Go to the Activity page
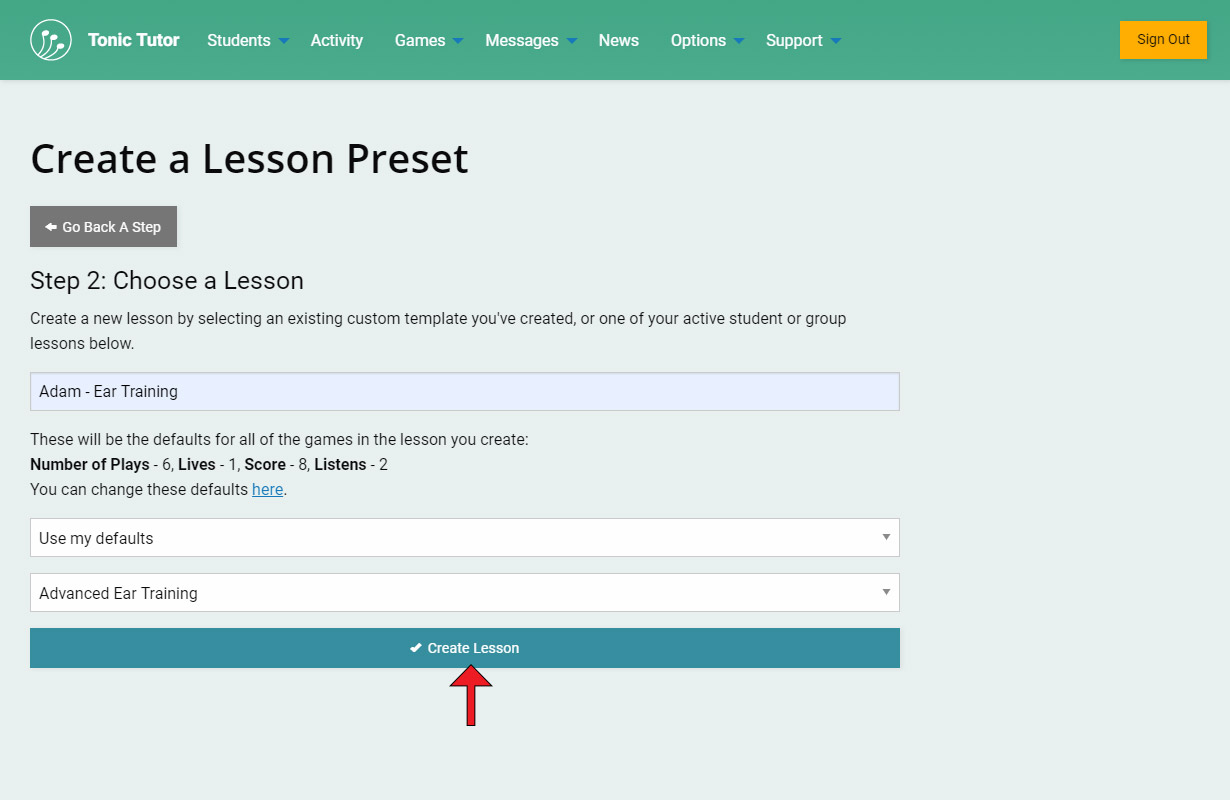Screen dimensions: 1230x800 [x=336, y=40]
